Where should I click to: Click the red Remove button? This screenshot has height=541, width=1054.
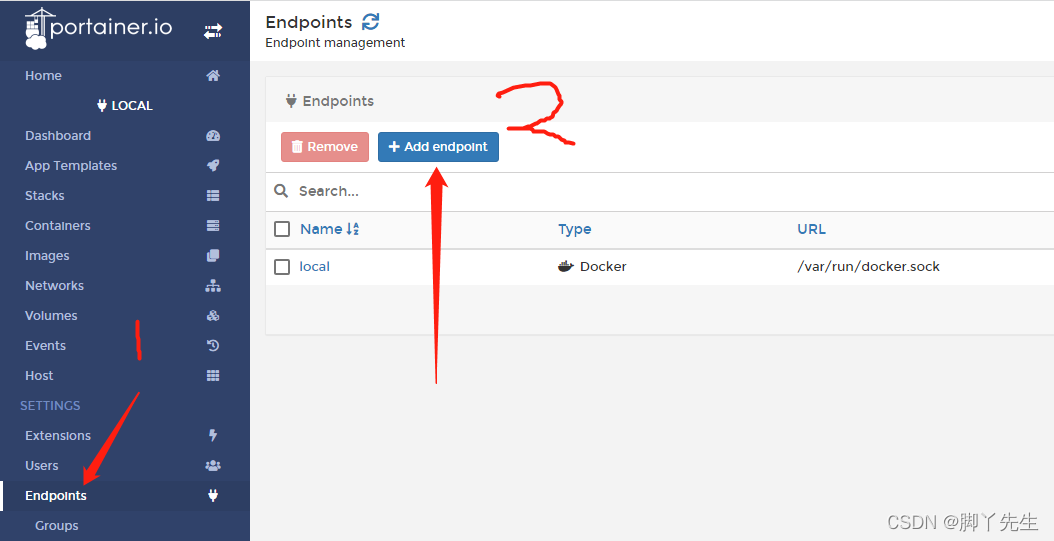coord(324,147)
